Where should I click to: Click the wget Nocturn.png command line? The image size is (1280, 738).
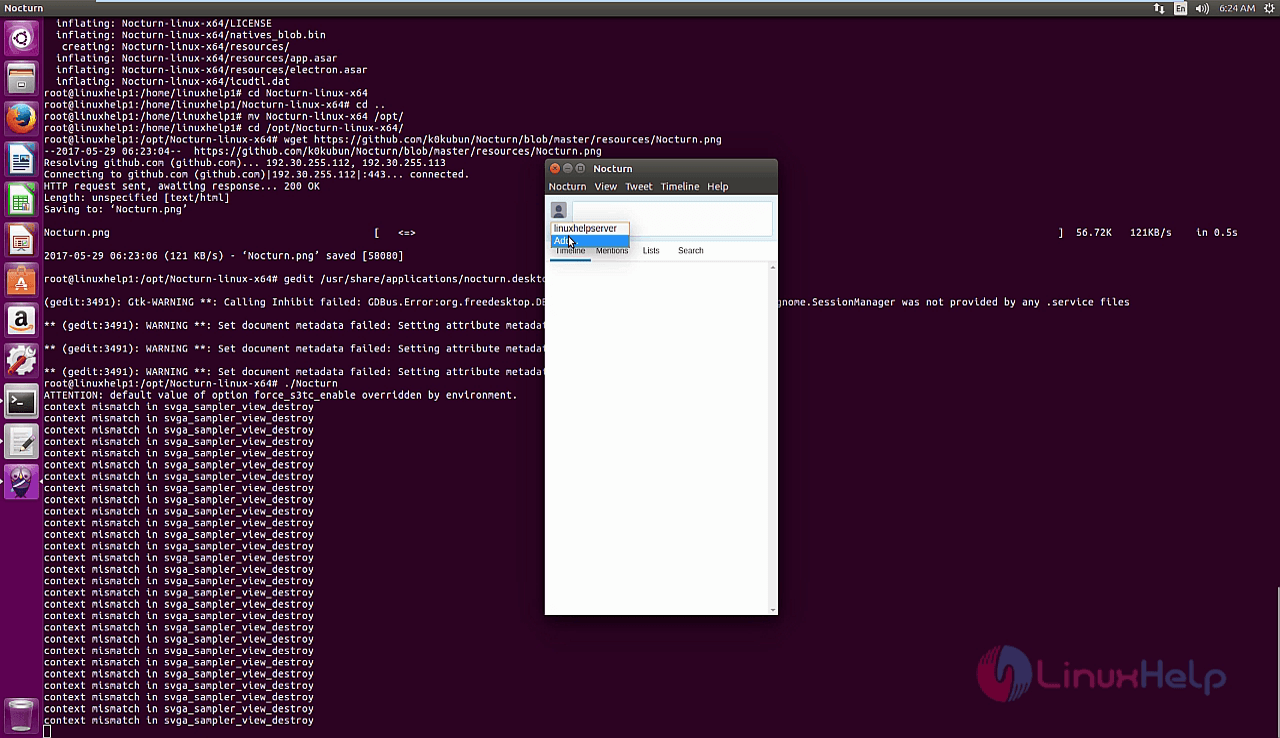point(383,140)
